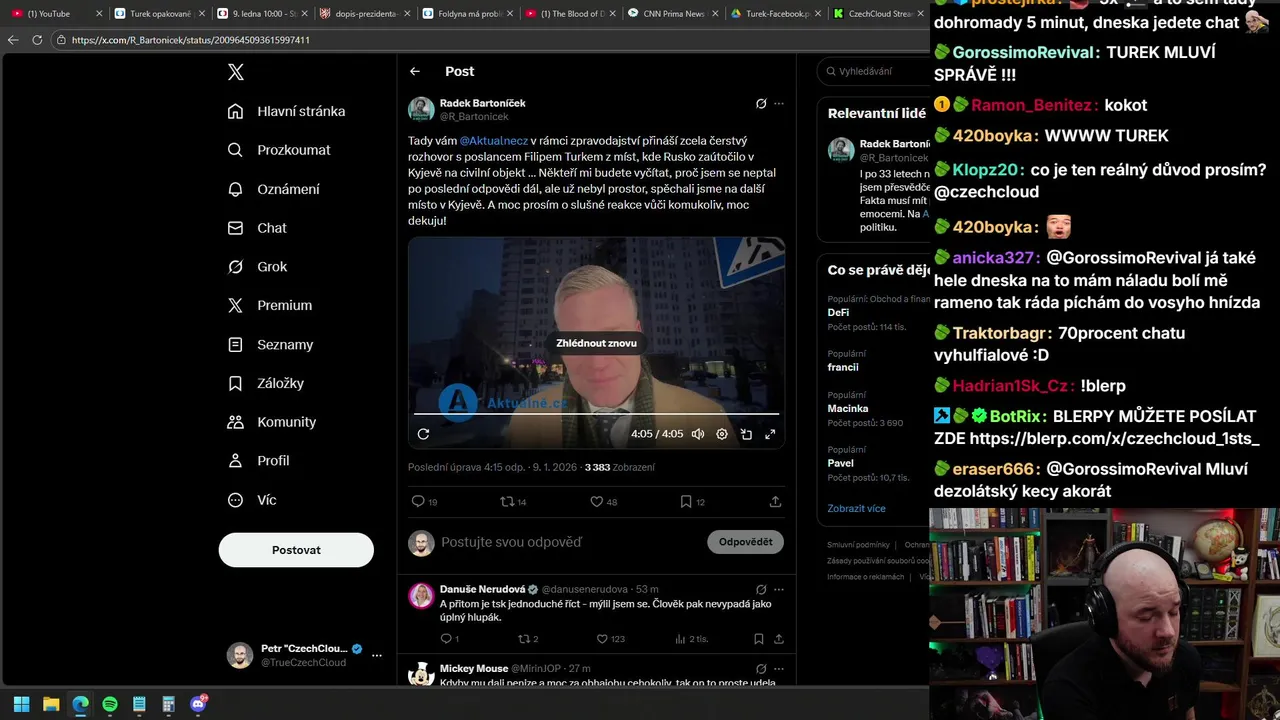Open Komunity communities page
This screenshot has width=1280, height=720.
click(271, 422)
